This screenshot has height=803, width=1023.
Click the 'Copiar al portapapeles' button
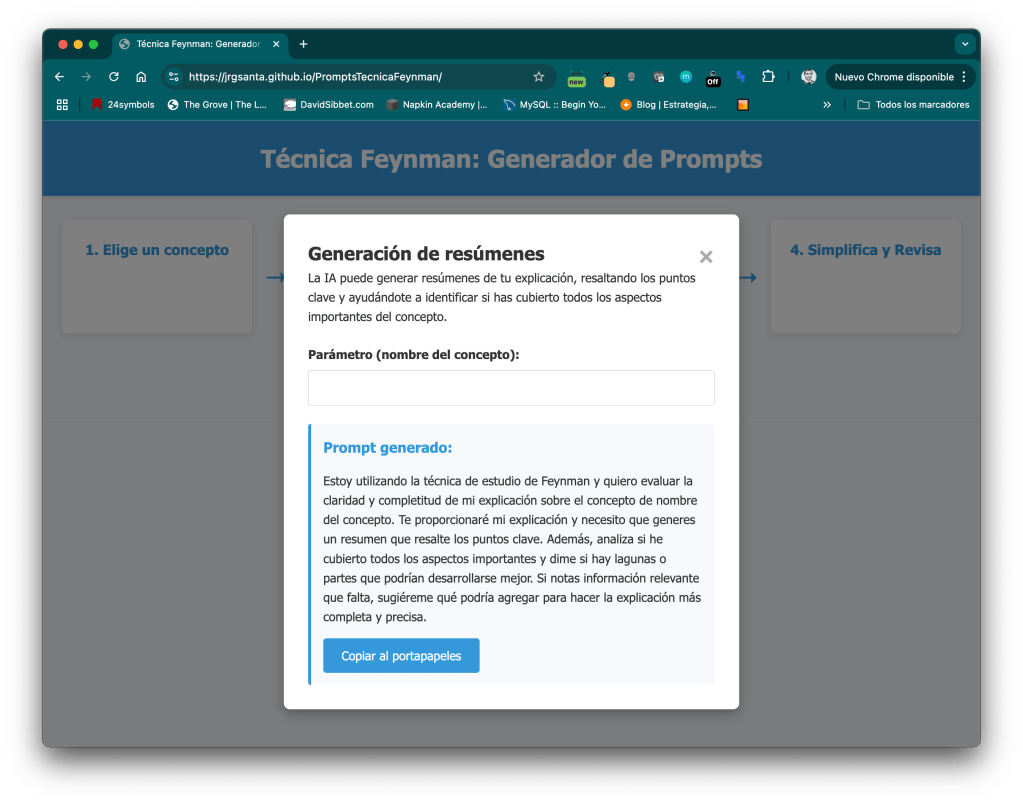(x=401, y=655)
